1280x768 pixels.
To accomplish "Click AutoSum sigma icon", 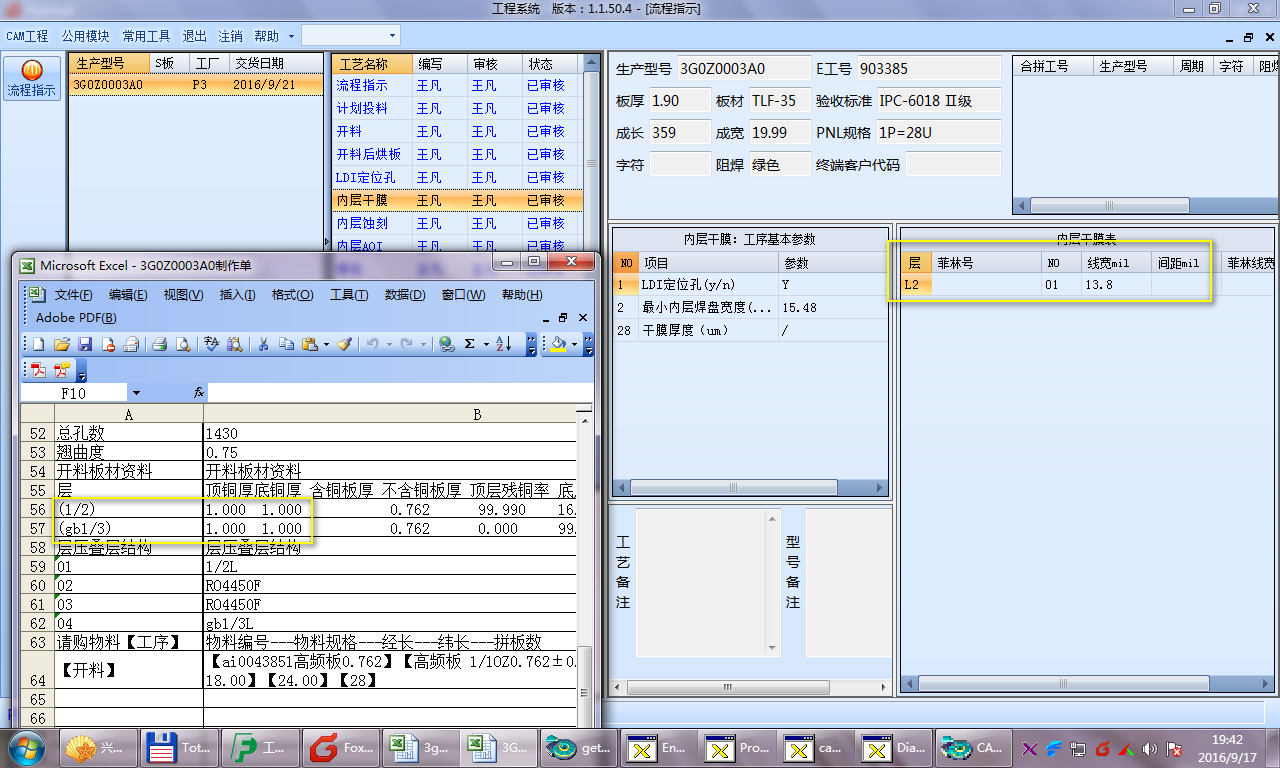I will click(469, 344).
